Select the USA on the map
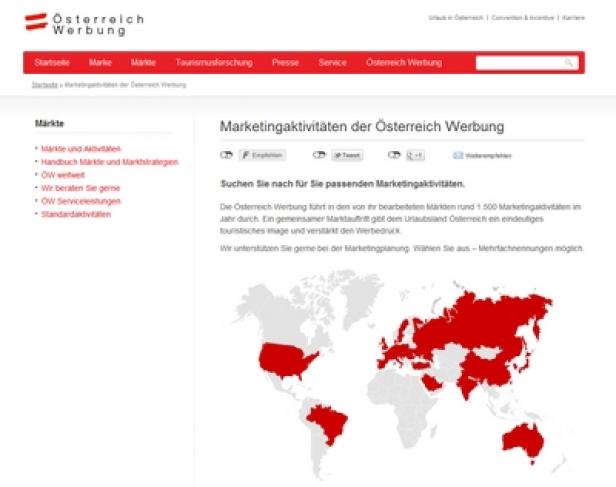Image resolution: width=616 pixels, height=487 pixels. click(x=285, y=359)
